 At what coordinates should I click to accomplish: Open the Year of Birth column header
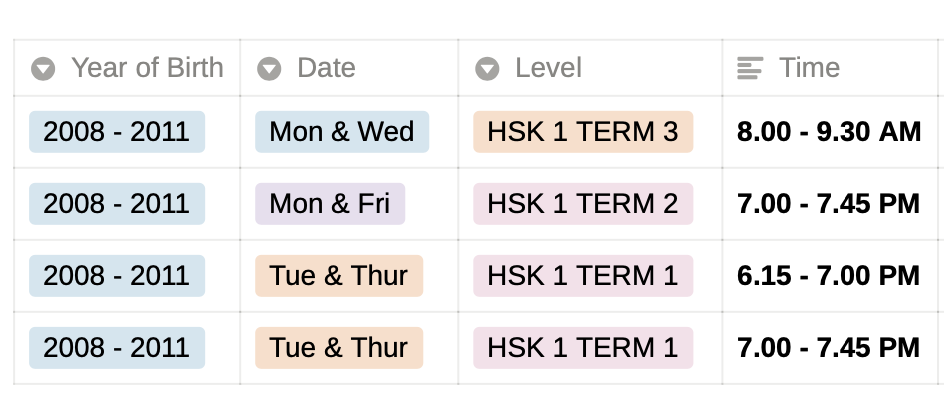click(127, 67)
